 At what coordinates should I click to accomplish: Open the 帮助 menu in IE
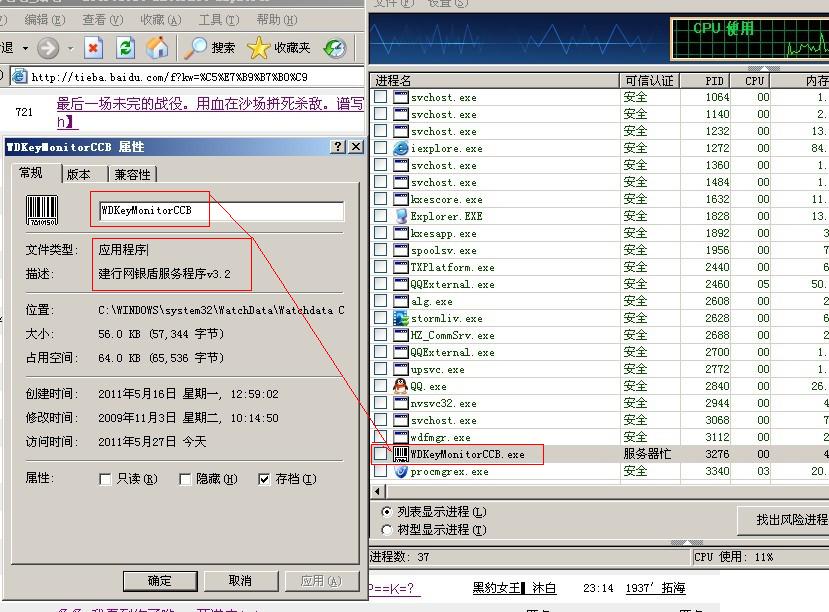277,20
